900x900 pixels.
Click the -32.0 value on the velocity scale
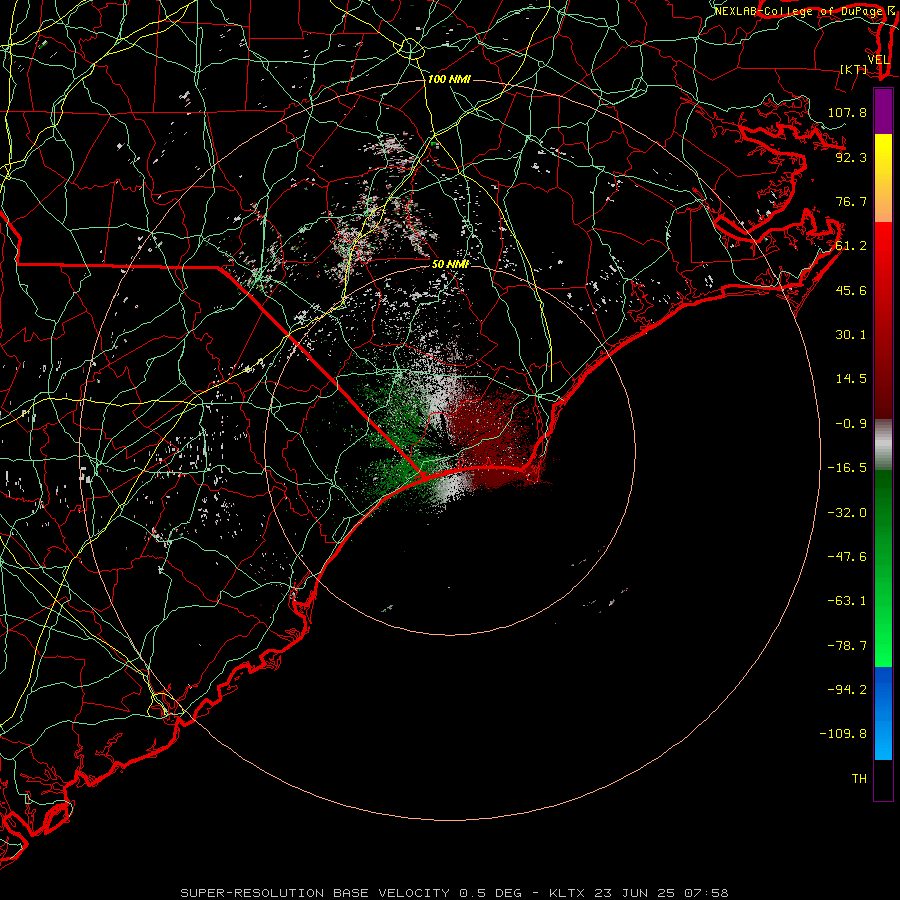pyautogui.click(x=847, y=513)
